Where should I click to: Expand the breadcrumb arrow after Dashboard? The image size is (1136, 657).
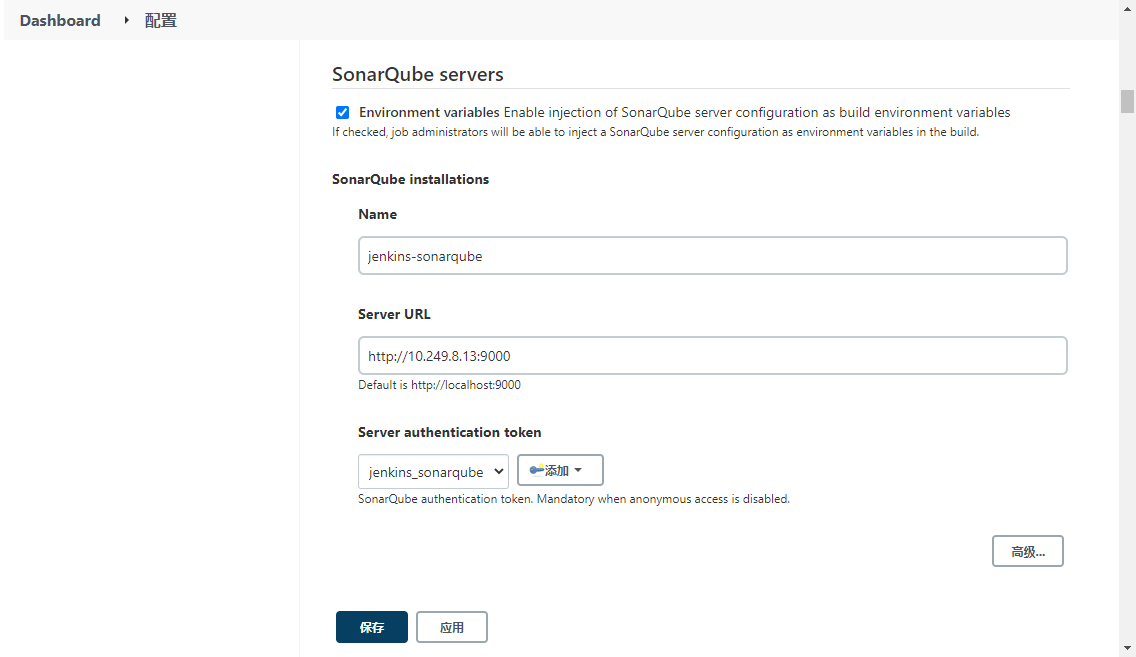point(126,20)
